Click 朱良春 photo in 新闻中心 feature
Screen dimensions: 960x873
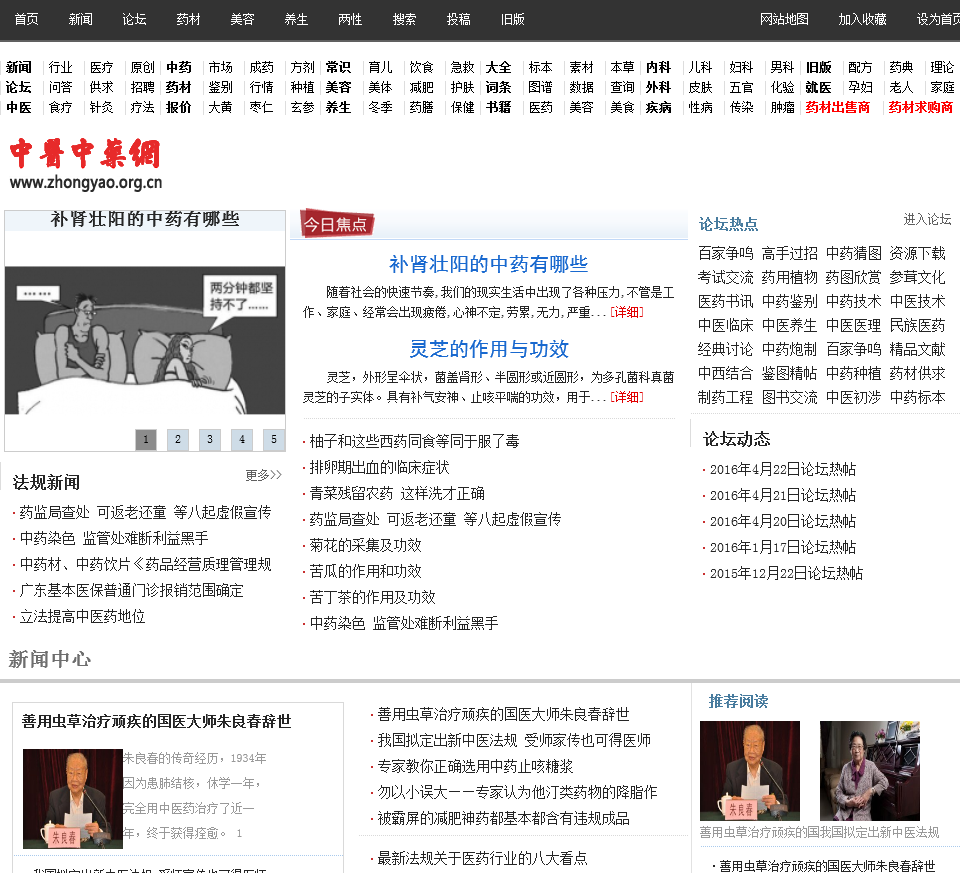point(73,798)
